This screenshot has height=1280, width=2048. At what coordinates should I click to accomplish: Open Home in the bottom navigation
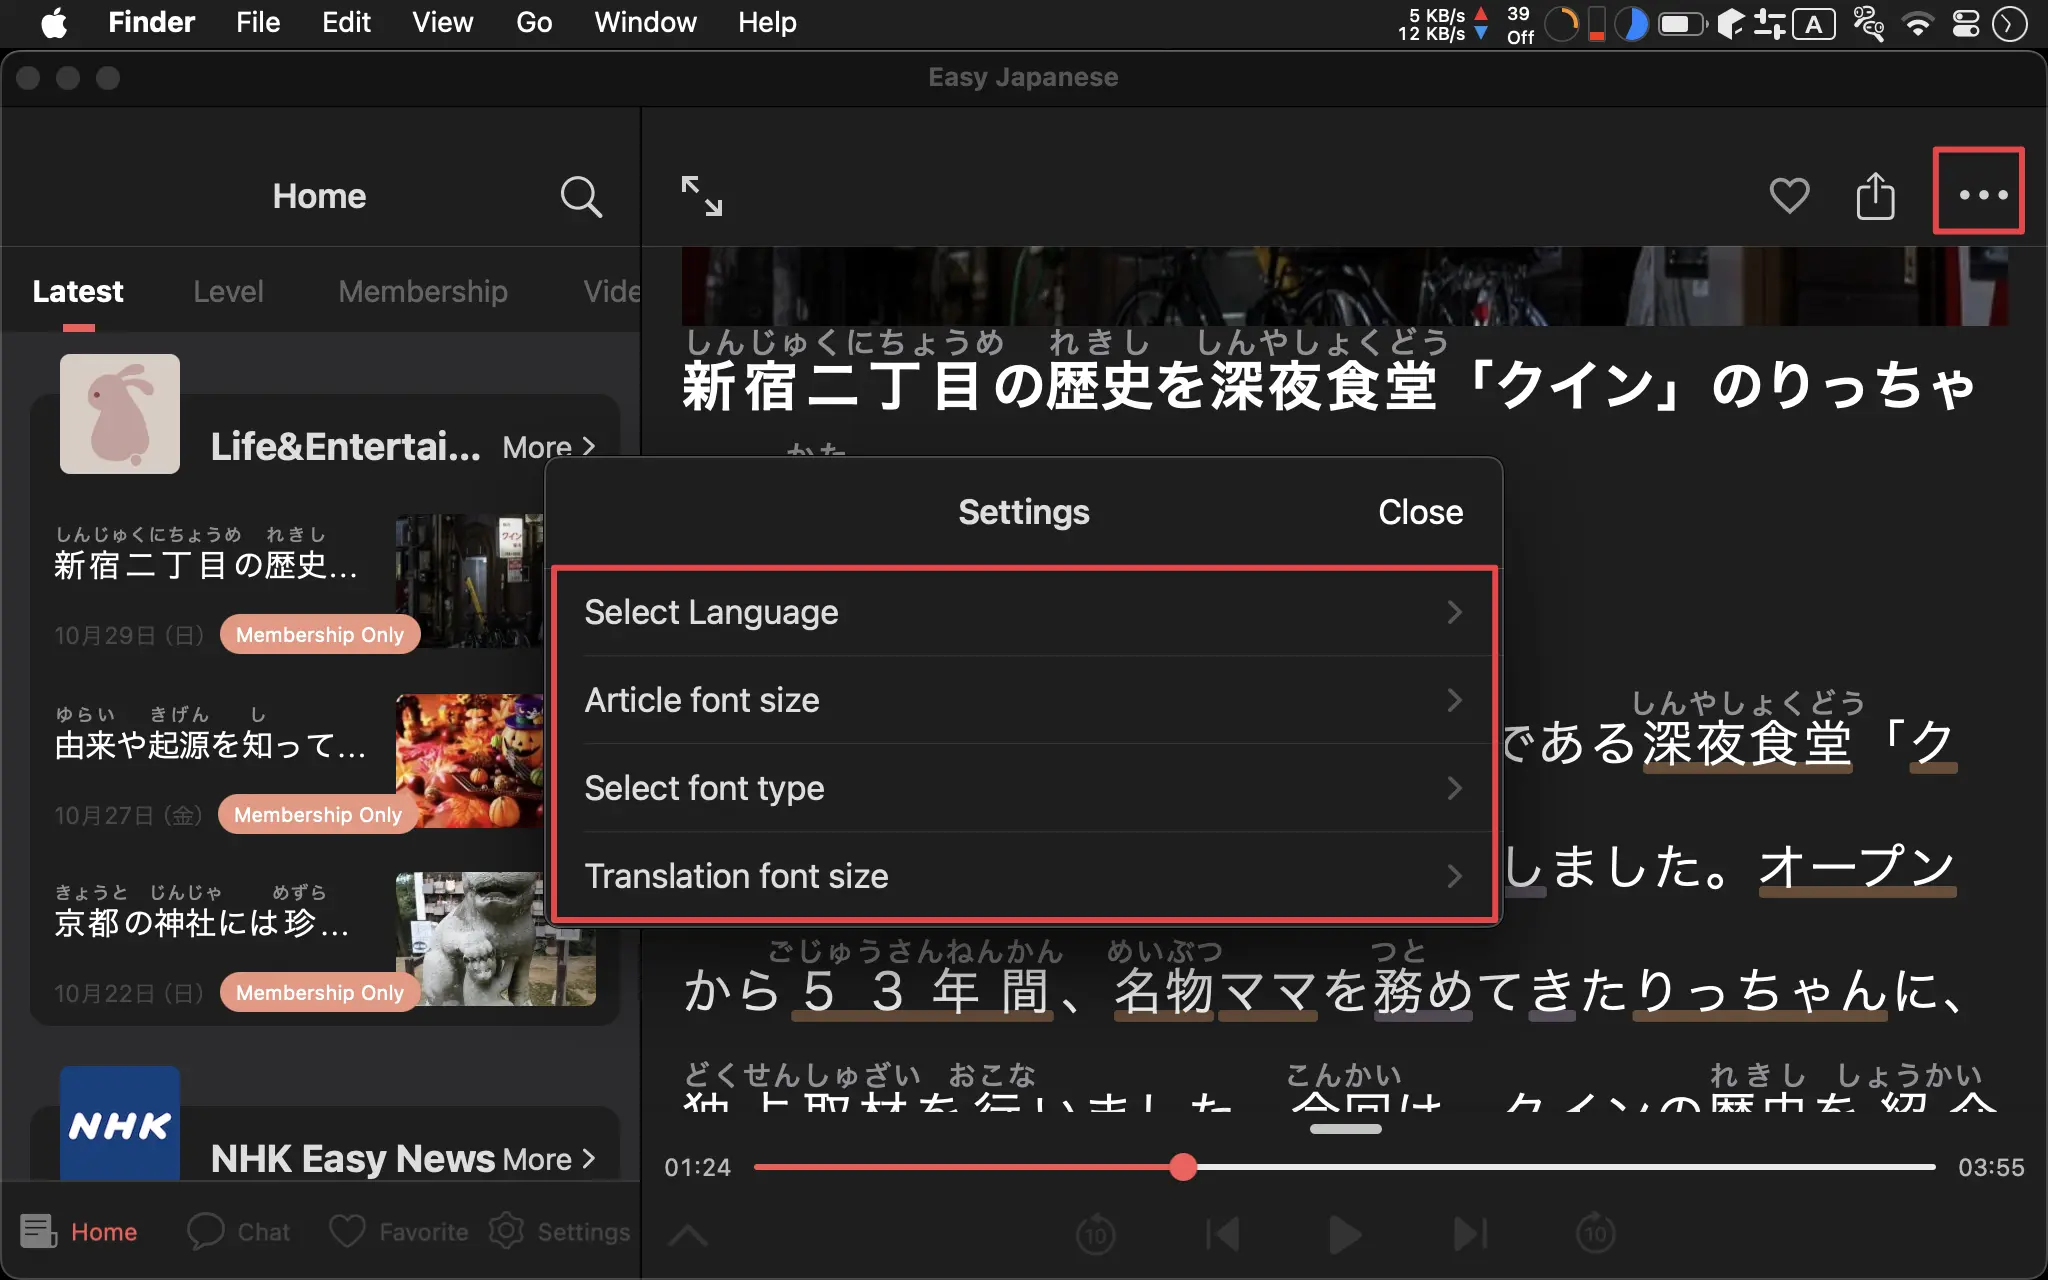tap(79, 1231)
